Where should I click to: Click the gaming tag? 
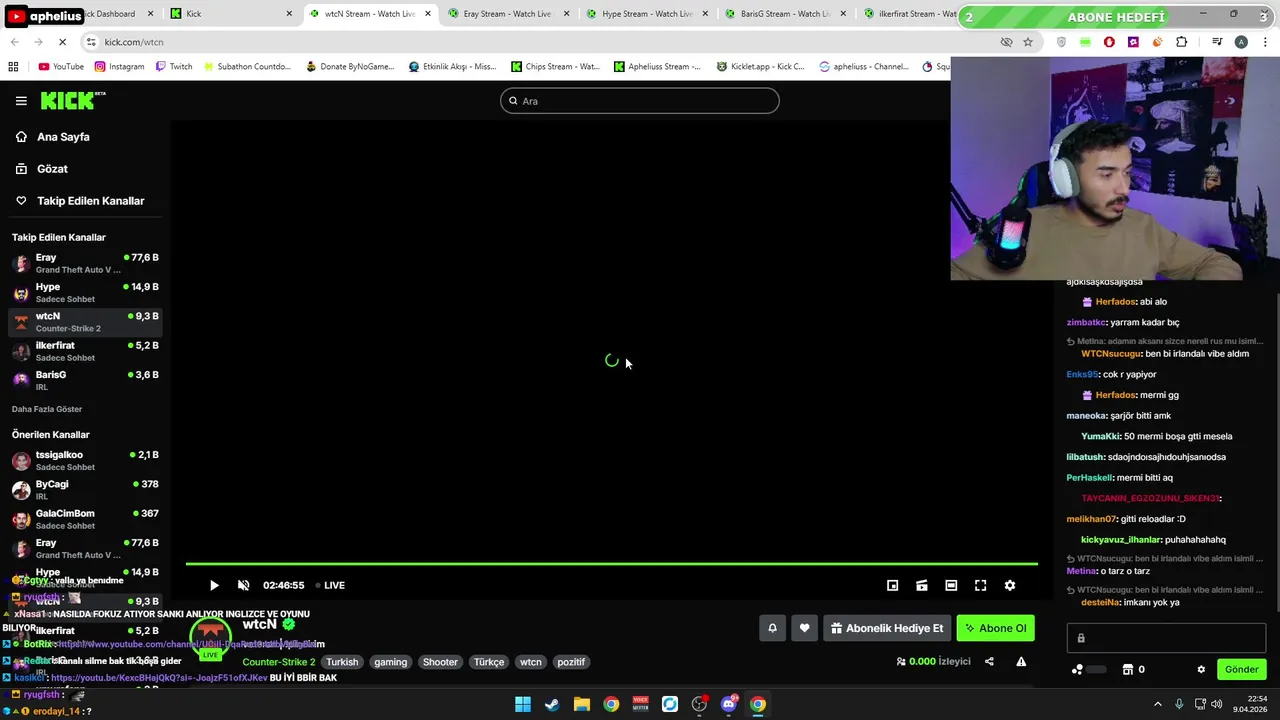390,662
